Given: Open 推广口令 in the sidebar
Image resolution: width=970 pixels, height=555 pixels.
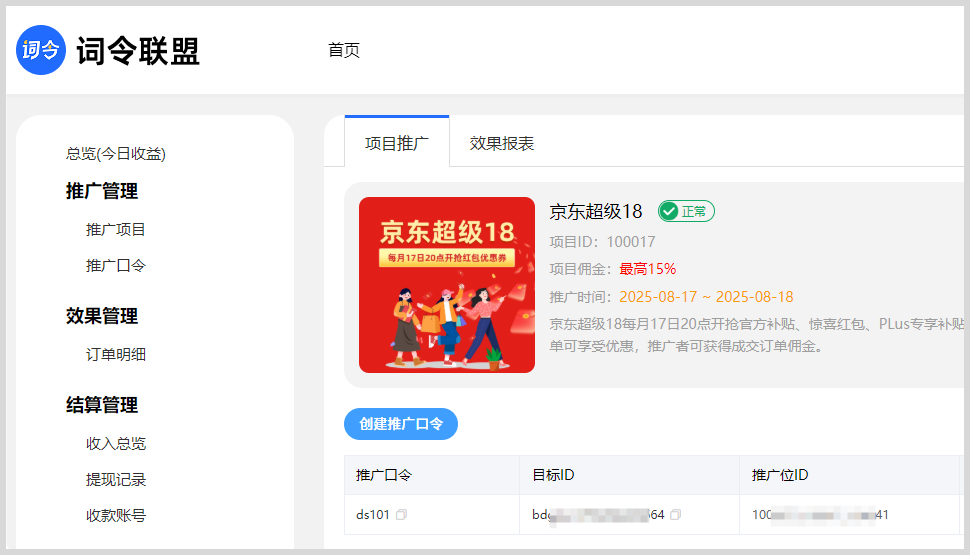Looking at the screenshot, I should click(x=116, y=265).
